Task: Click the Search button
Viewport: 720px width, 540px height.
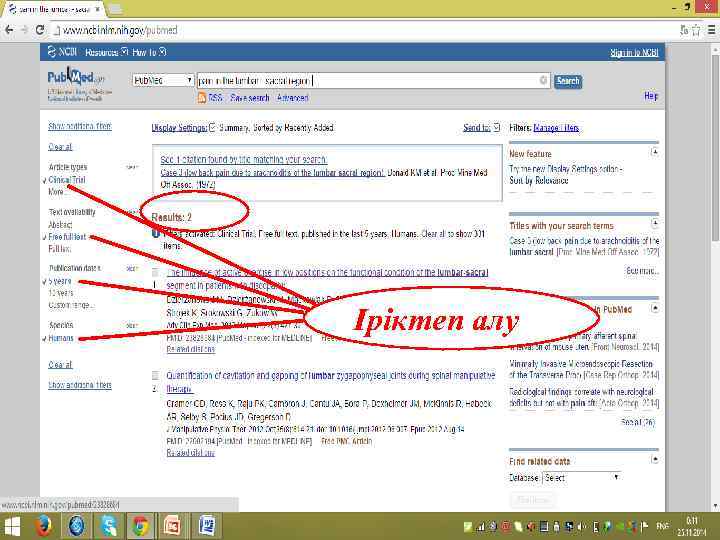Action: (x=568, y=81)
